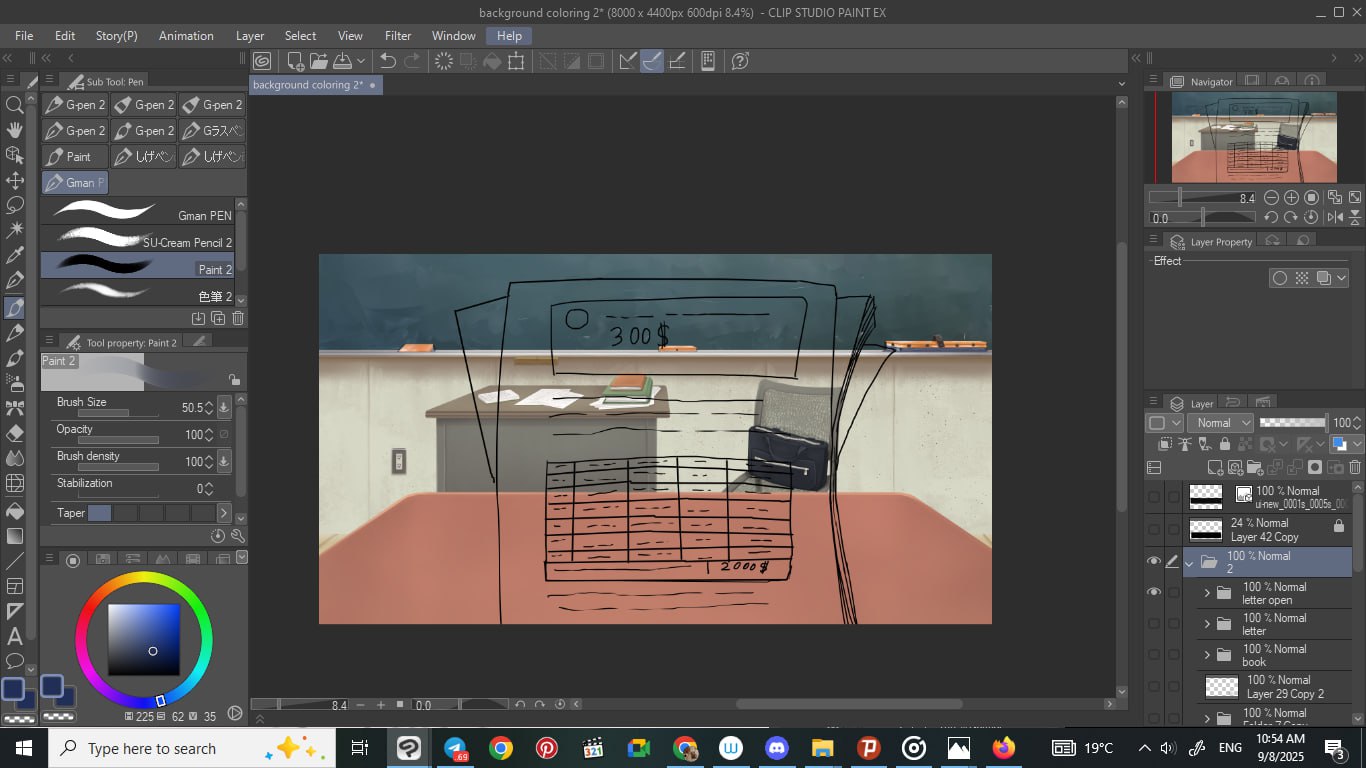Show the hidden 'Layer 42 Copy' layer
Screen dimensions: 1366x768
[x=1154, y=529]
